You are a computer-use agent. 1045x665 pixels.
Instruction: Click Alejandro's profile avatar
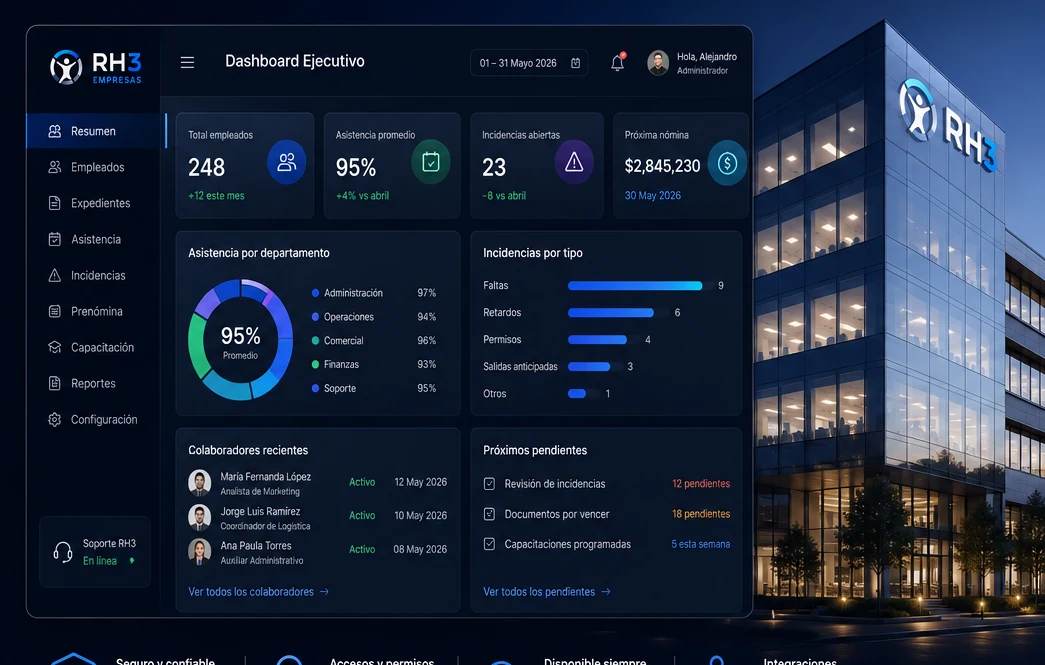click(x=658, y=63)
